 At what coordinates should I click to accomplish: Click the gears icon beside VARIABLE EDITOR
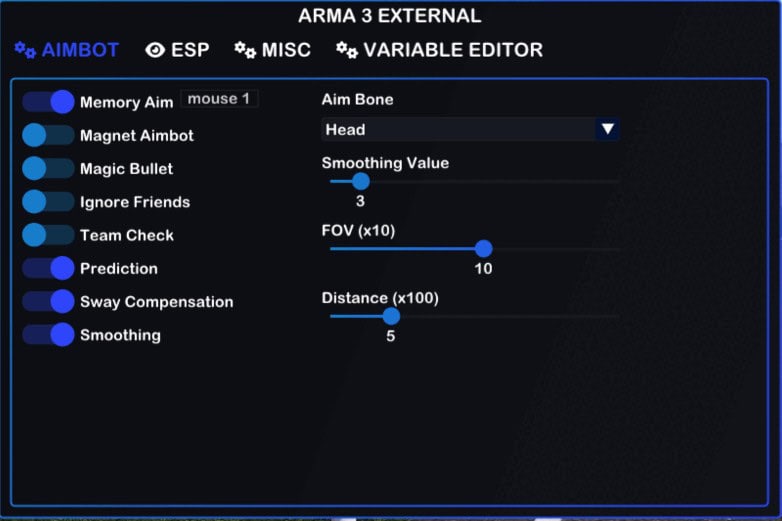coord(347,50)
